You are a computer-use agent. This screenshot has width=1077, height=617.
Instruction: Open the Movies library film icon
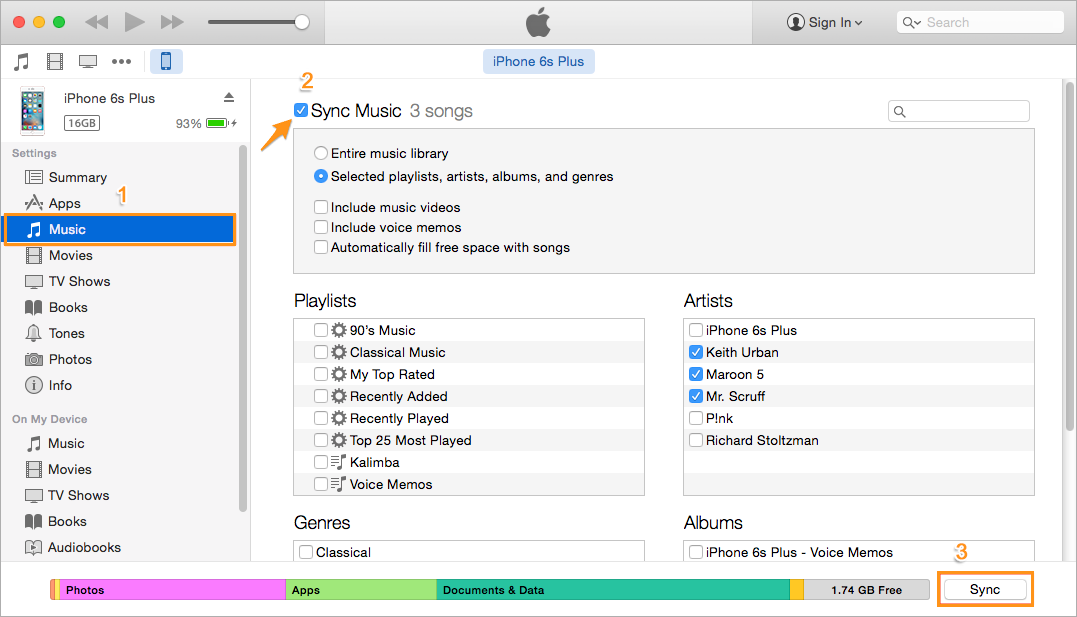55,62
